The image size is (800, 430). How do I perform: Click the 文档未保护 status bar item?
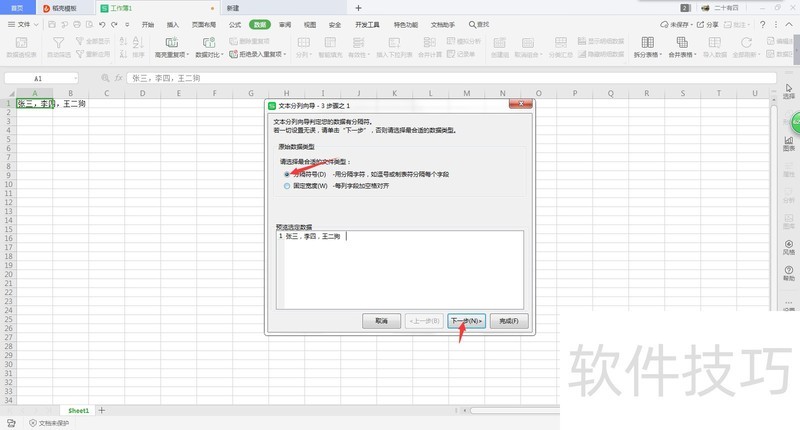pyautogui.click(x=49, y=423)
